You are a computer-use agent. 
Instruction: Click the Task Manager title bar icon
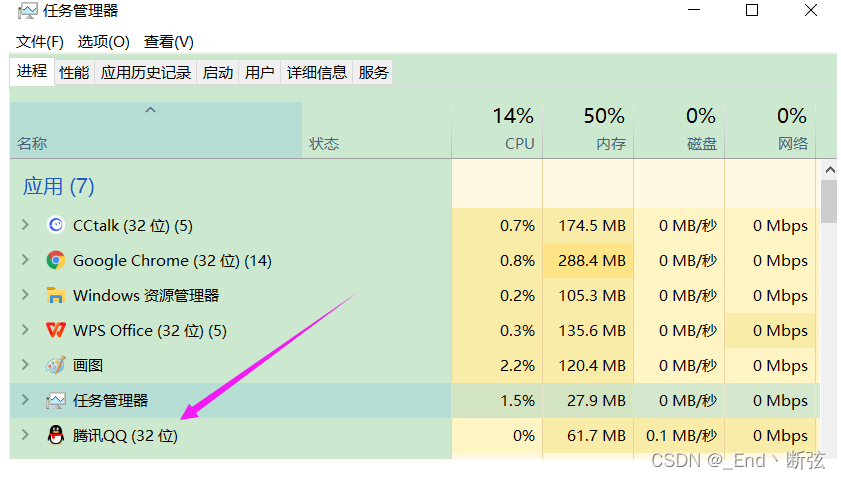coord(27,11)
